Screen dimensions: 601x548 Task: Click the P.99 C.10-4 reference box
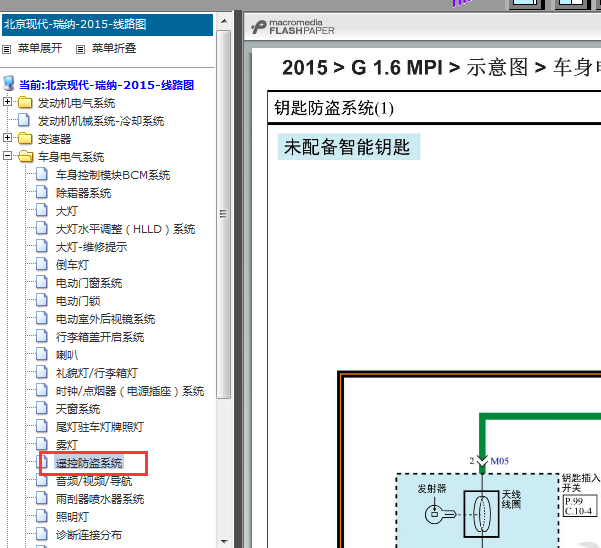point(580,506)
